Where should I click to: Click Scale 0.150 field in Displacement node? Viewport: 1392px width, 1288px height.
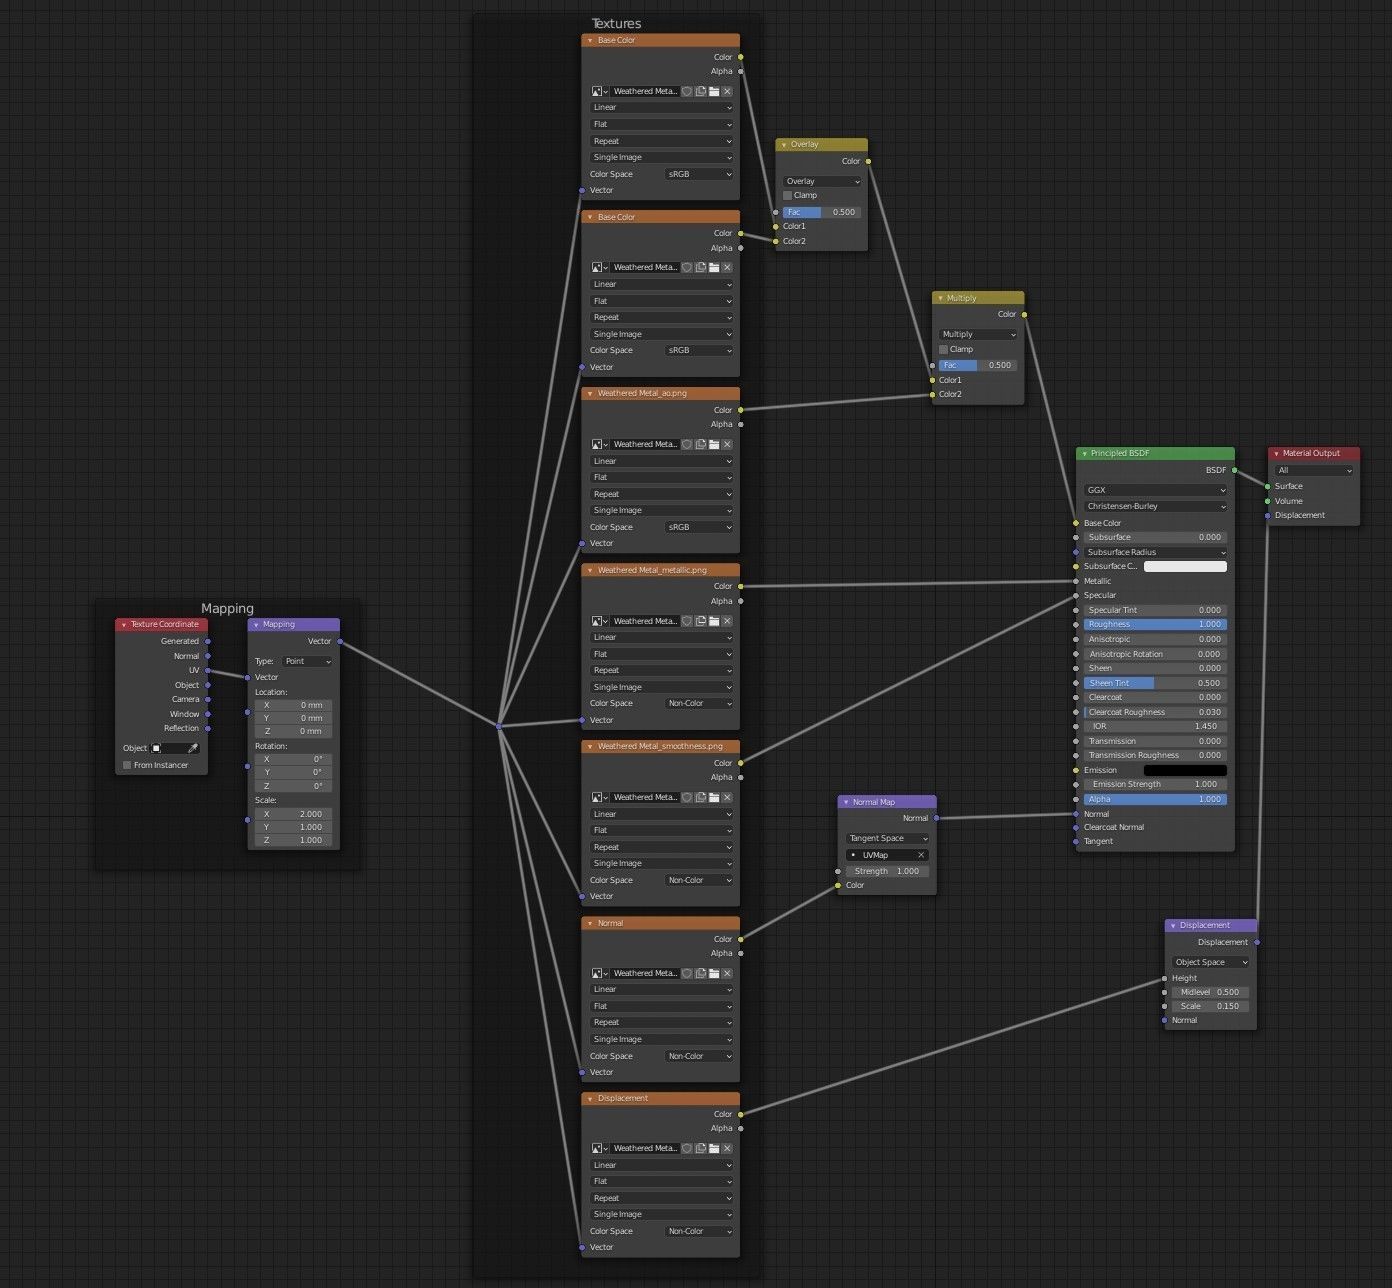pos(1211,1006)
